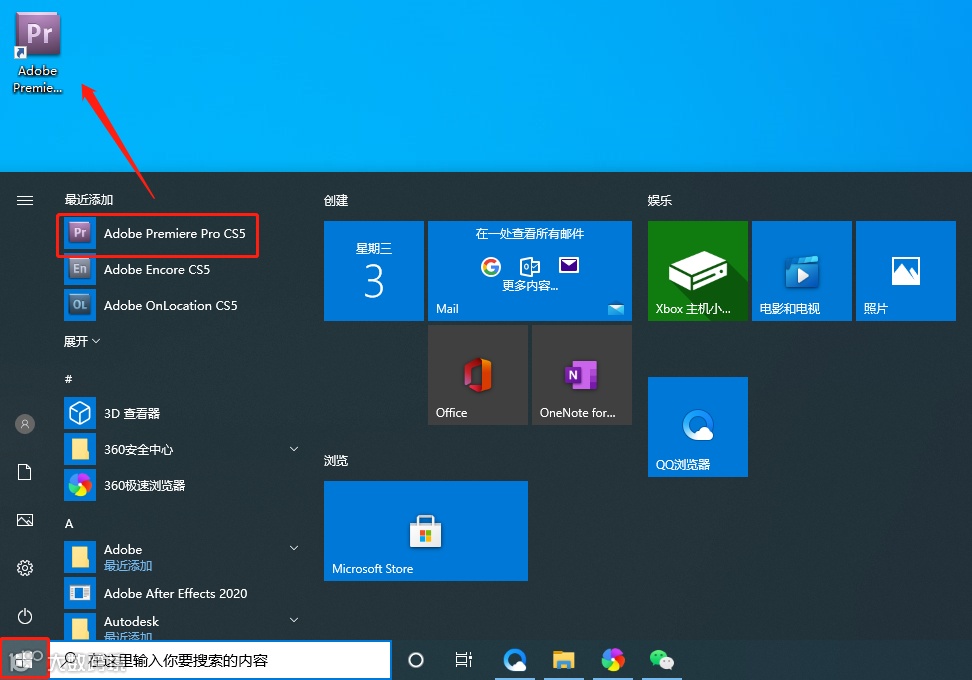Open Pictures from Start sidebar

click(x=25, y=520)
